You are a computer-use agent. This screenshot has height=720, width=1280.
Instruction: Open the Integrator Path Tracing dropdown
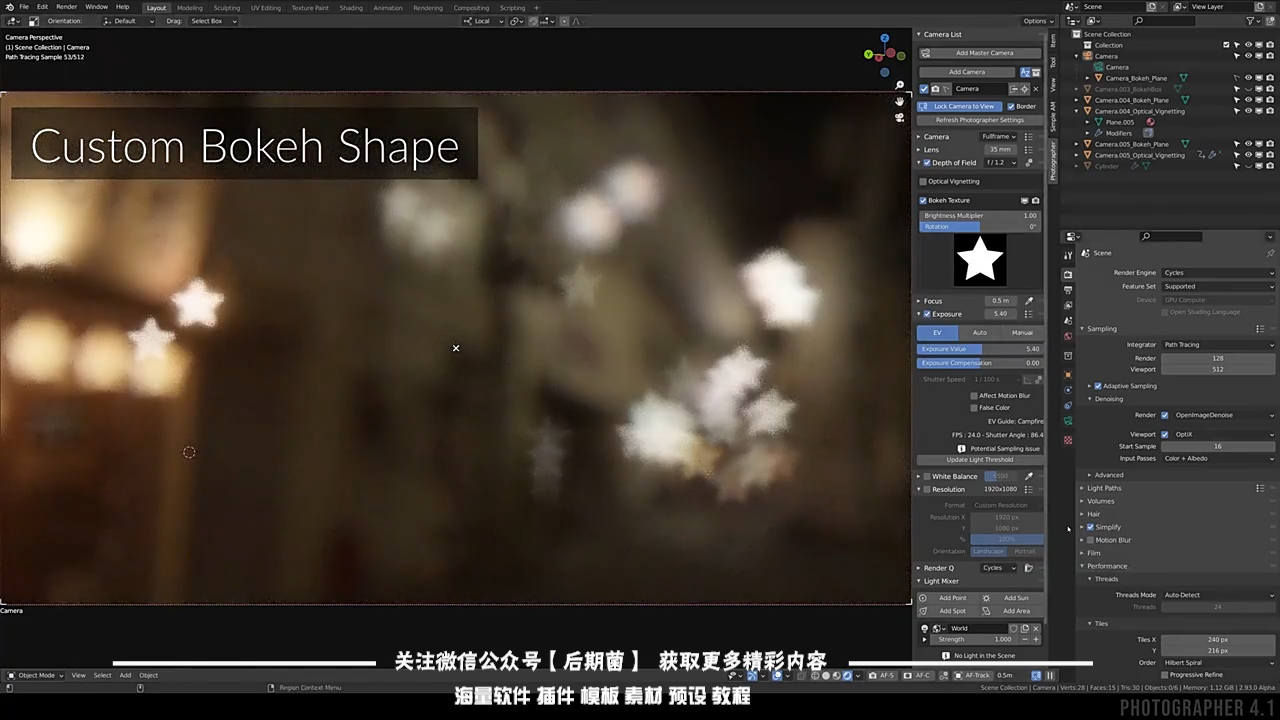pyautogui.click(x=1218, y=345)
